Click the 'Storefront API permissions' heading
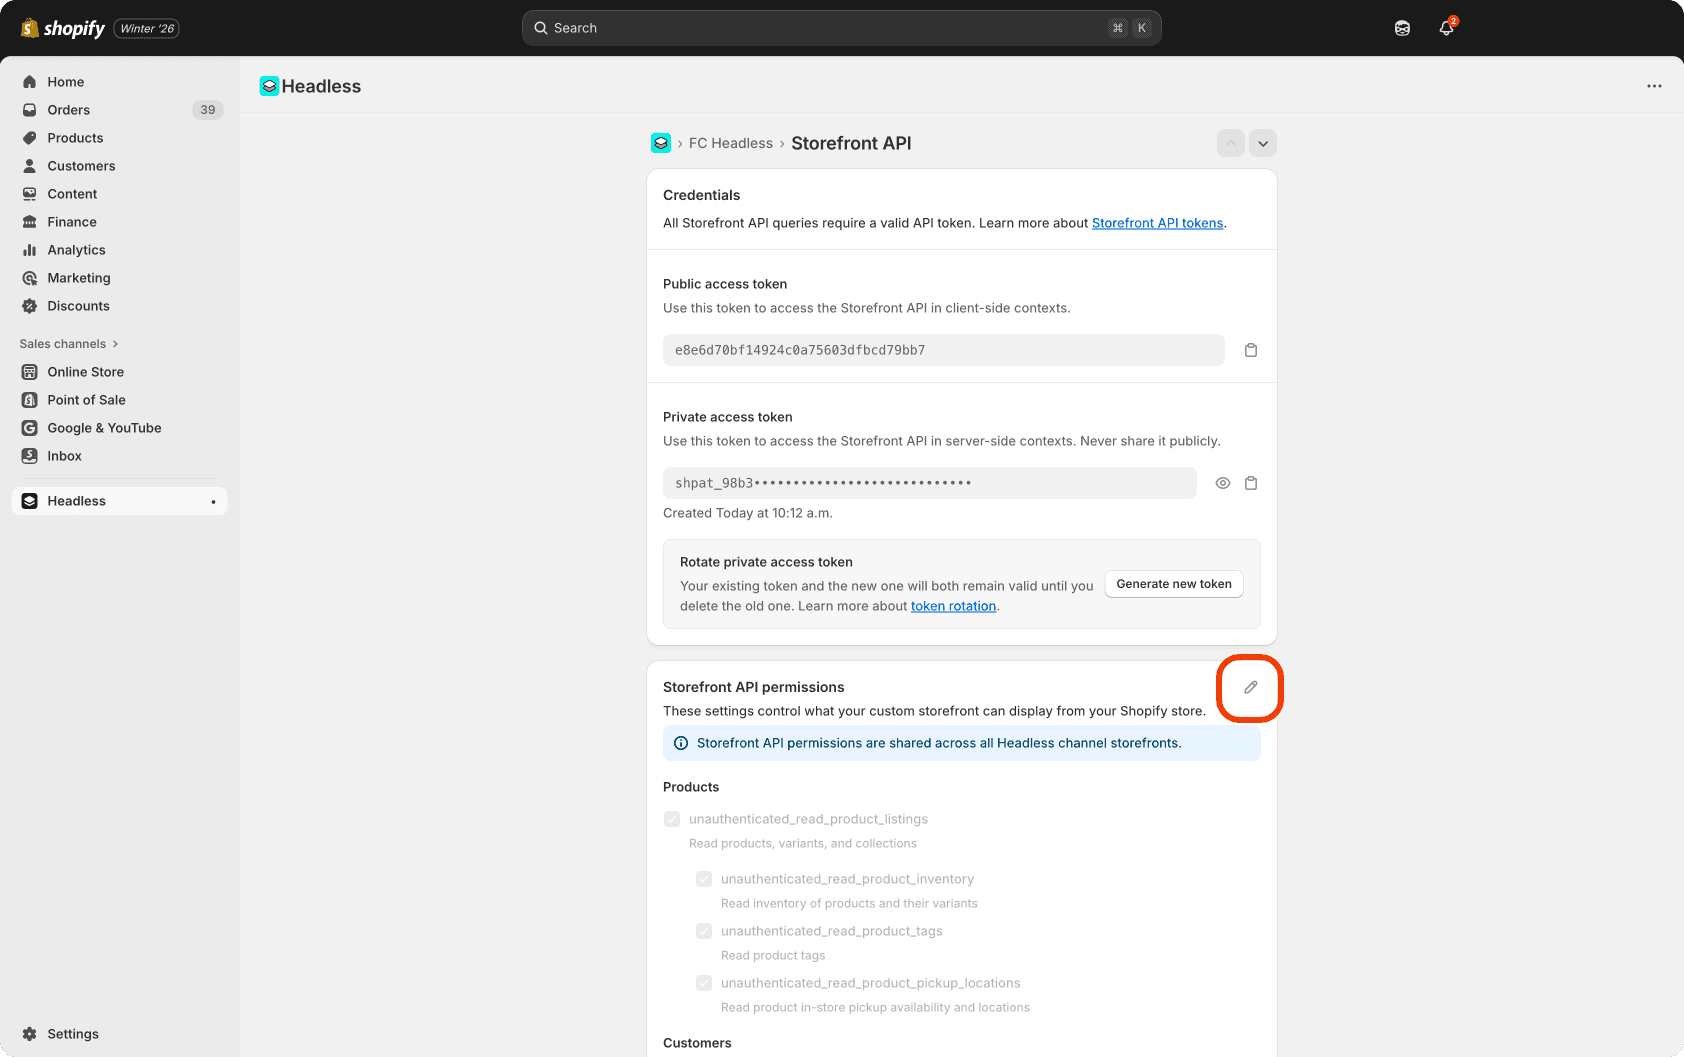Screen dimensions: 1684x1057 pyautogui.click(x=753, y=687)
